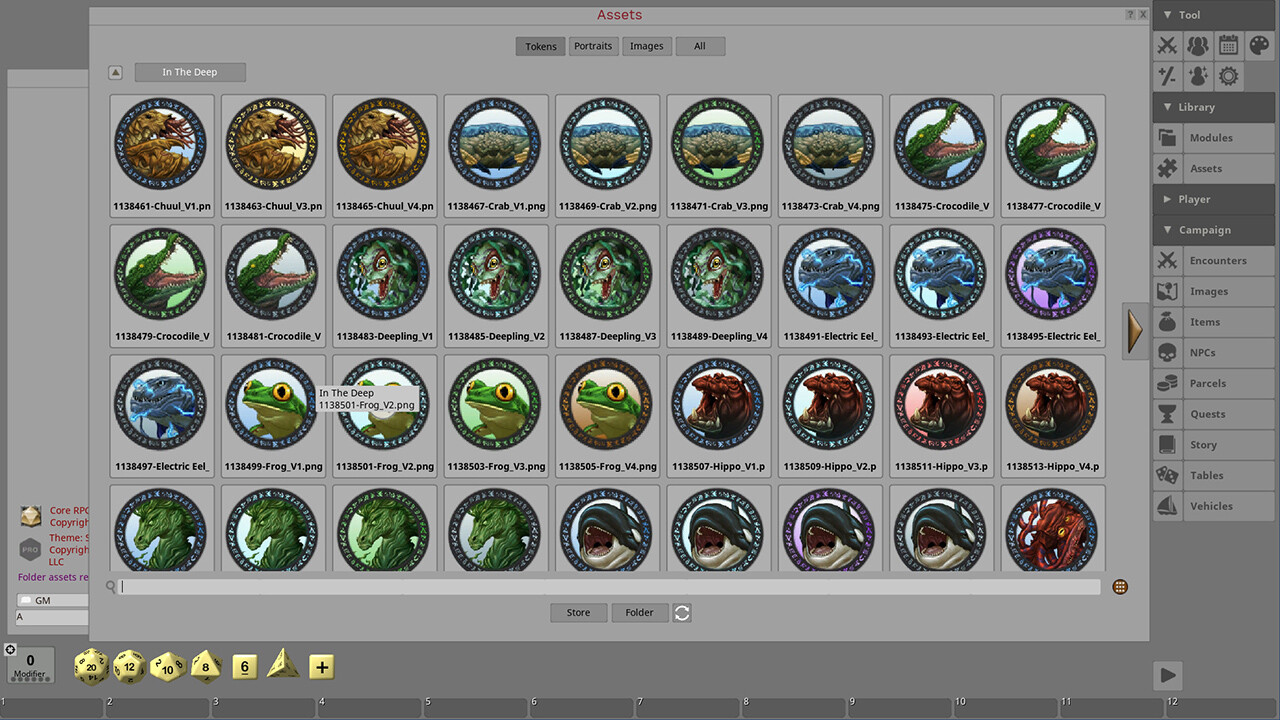Image resolution: width=1280 pixels, height=720 pixels.
Task: Click the up arrow above In The Deep folder
Action: click(x=115, y=72)
